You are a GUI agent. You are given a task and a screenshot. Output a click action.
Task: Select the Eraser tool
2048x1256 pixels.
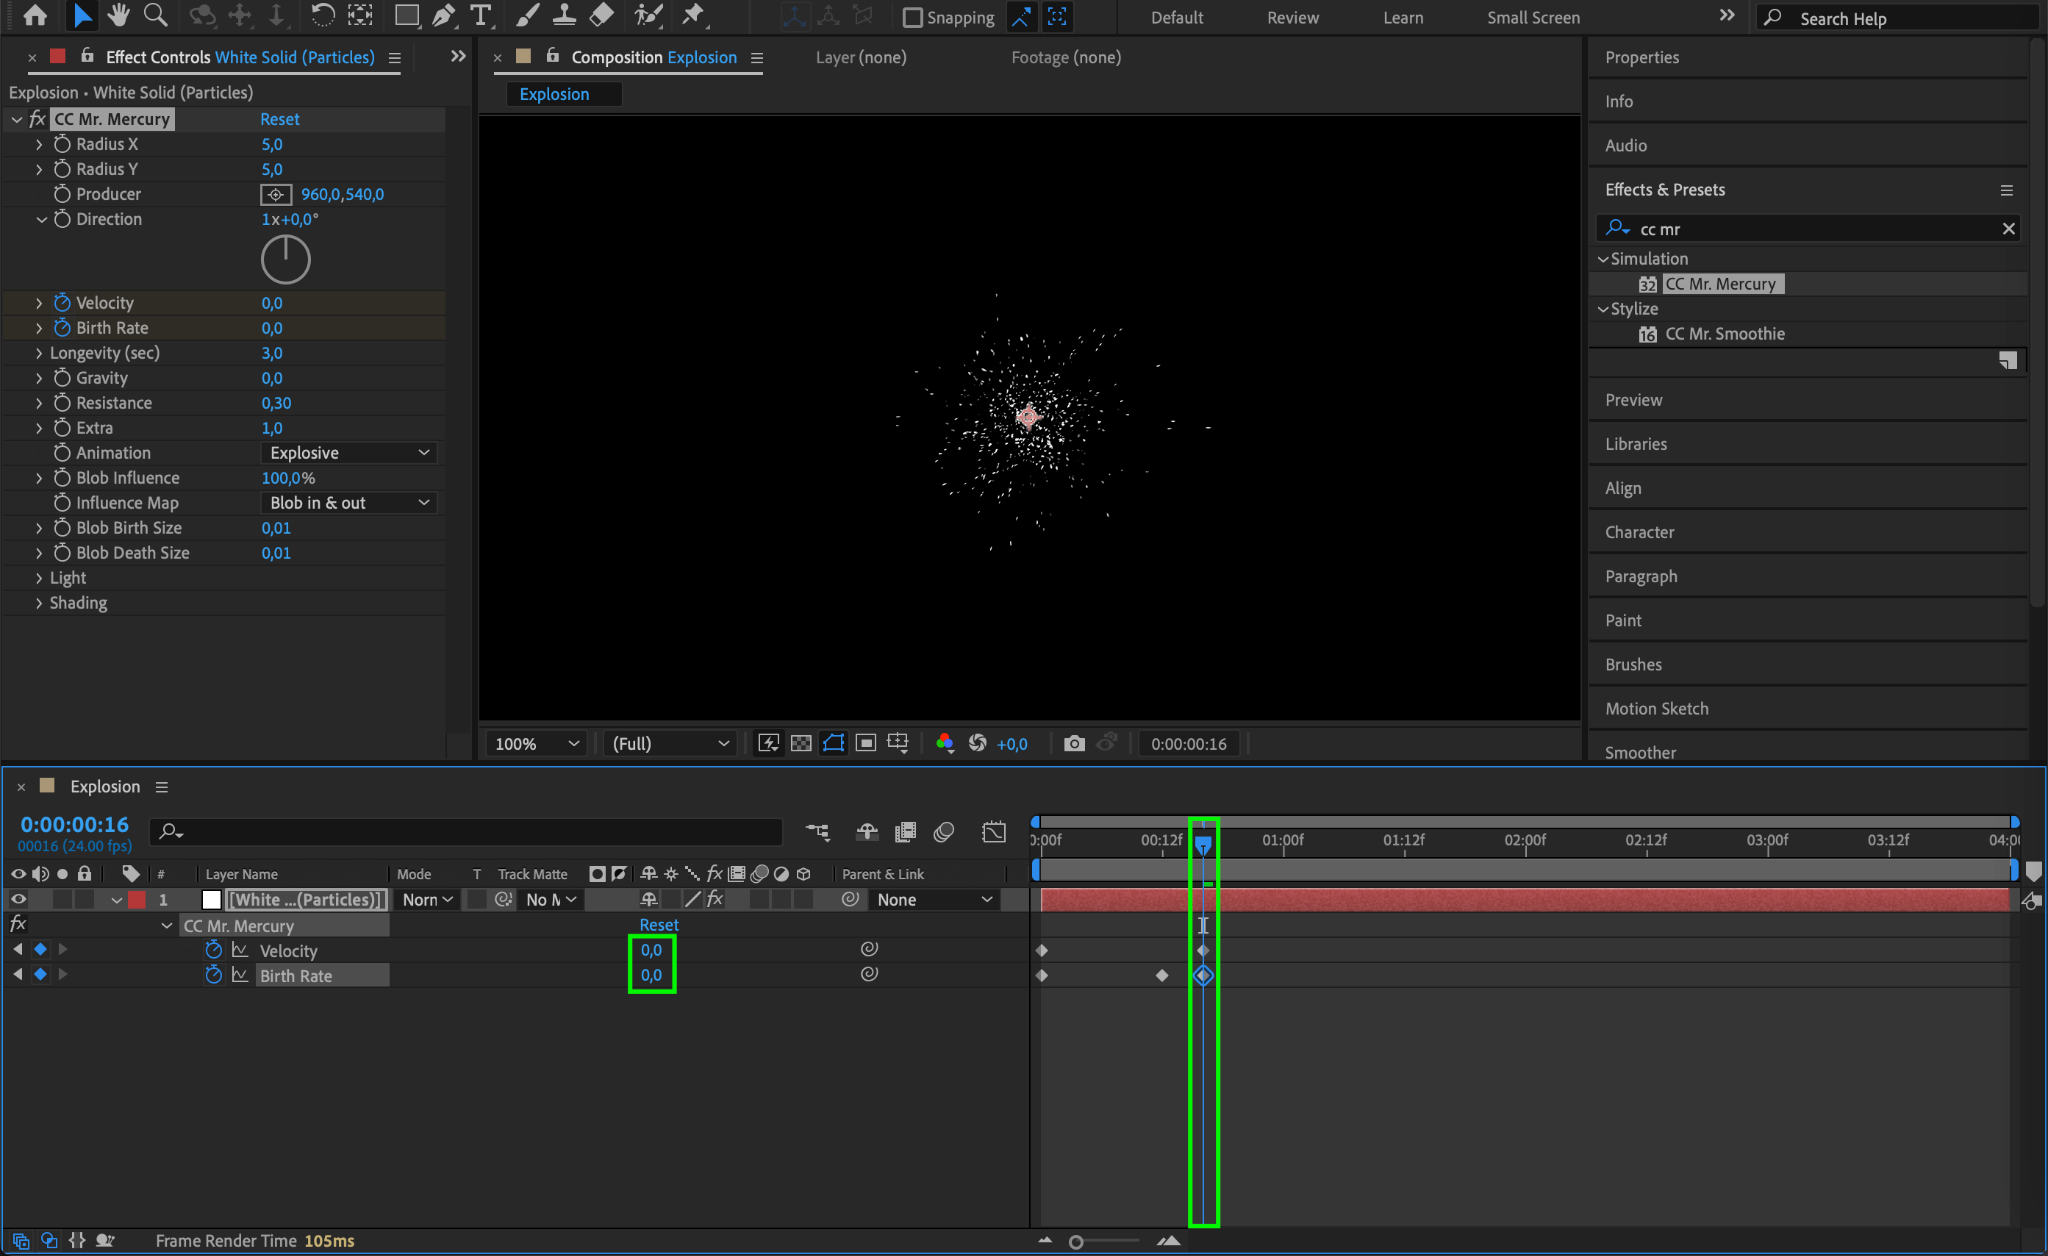coord(601,15)
